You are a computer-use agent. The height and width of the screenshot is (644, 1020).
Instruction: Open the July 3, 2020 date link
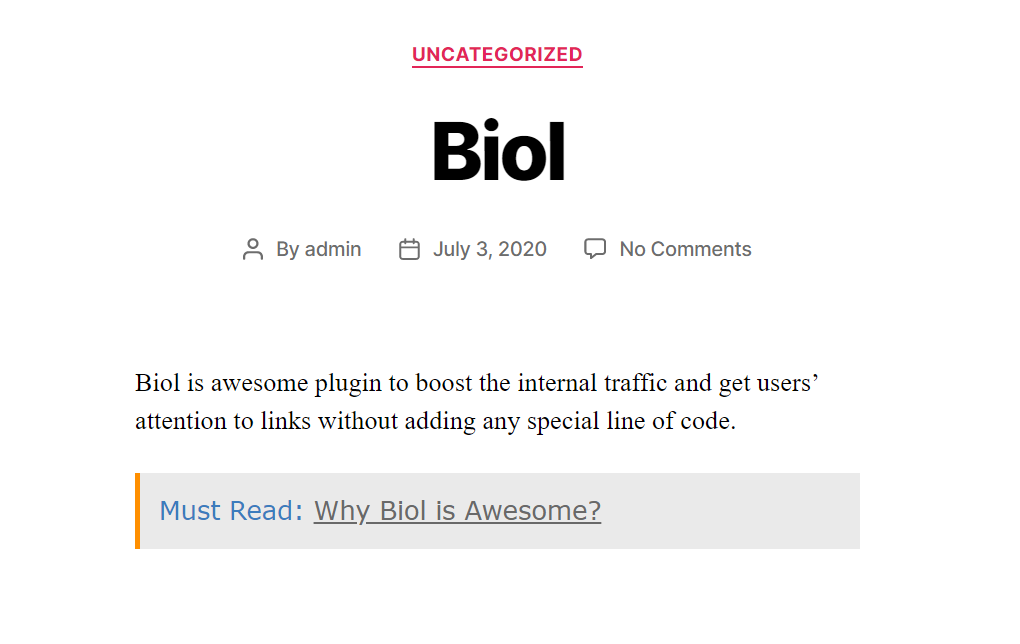pyautogui.click(x=490, y=249)
